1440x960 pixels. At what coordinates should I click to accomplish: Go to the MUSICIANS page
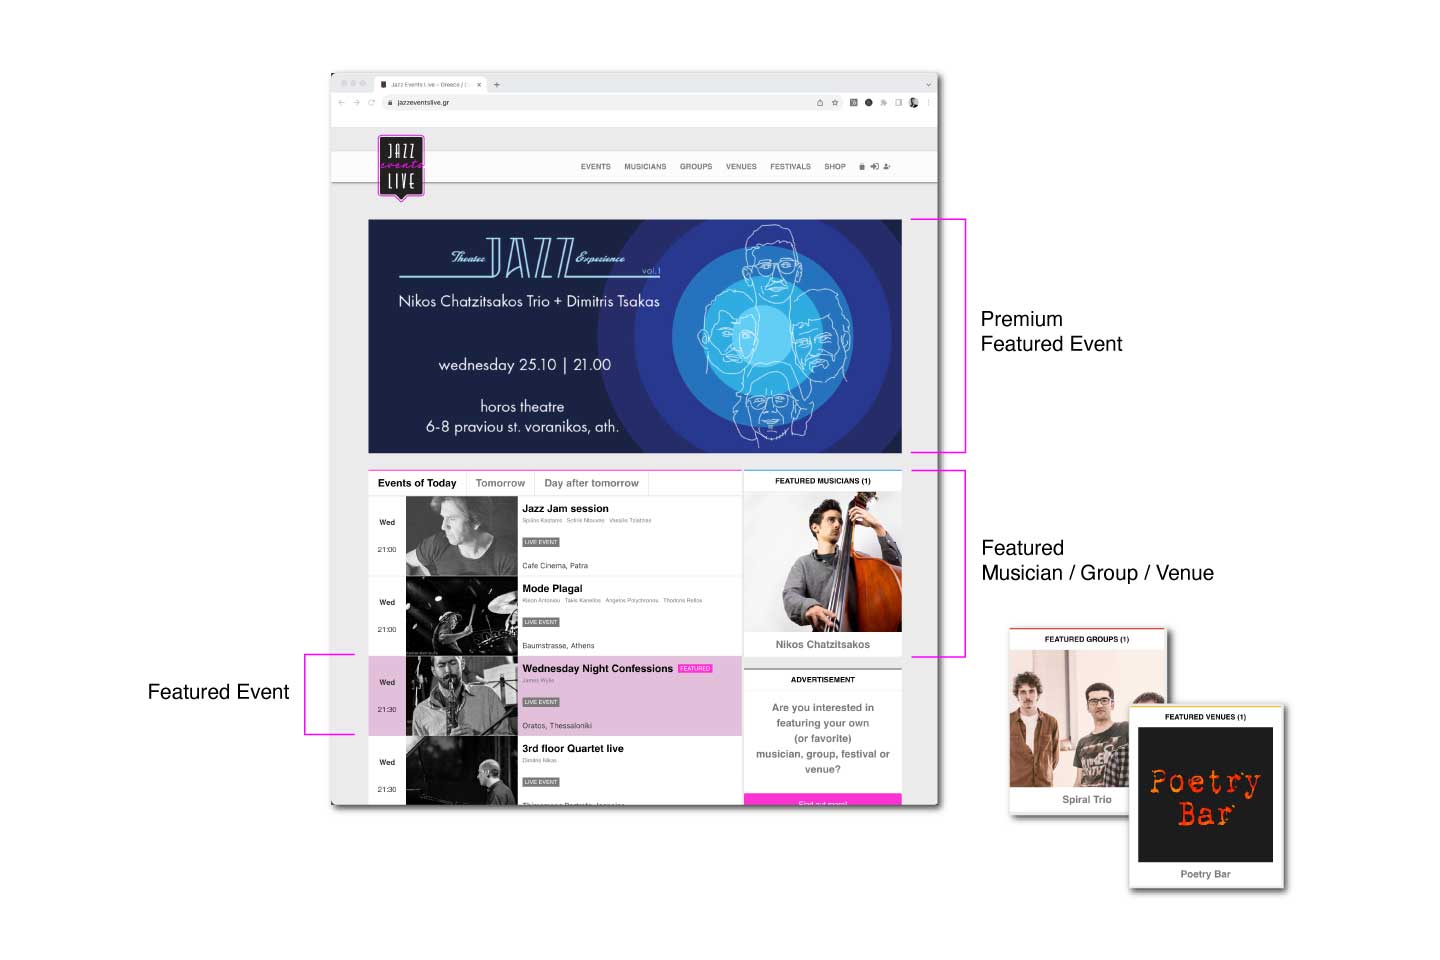pyautogui.click(x=645, y=167)
